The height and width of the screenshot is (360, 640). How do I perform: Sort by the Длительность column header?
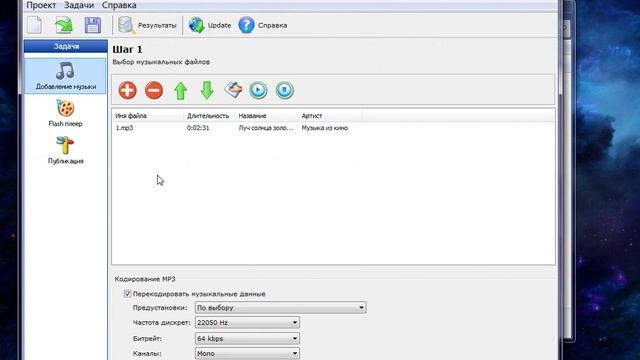[x=209, y=116]
